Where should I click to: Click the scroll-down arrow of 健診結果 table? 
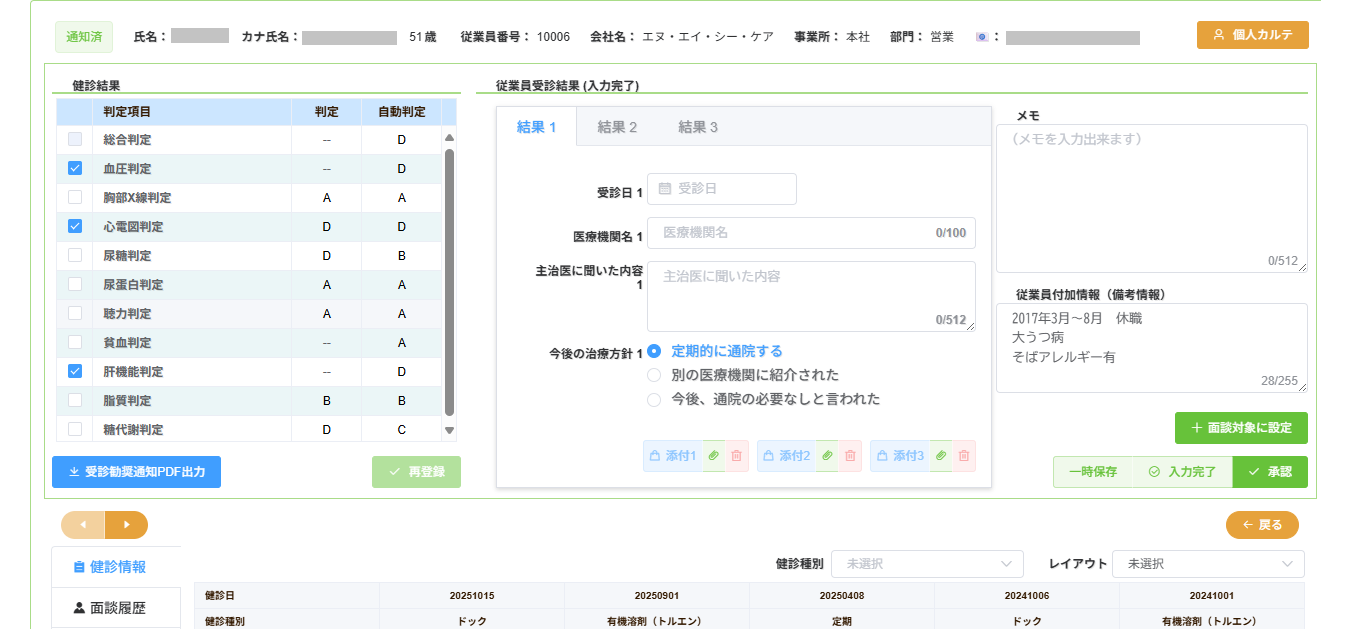pyautogui.click(x=449, y=431)
